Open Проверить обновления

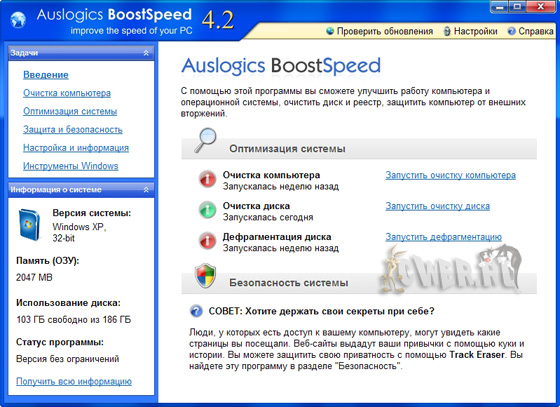385,31
